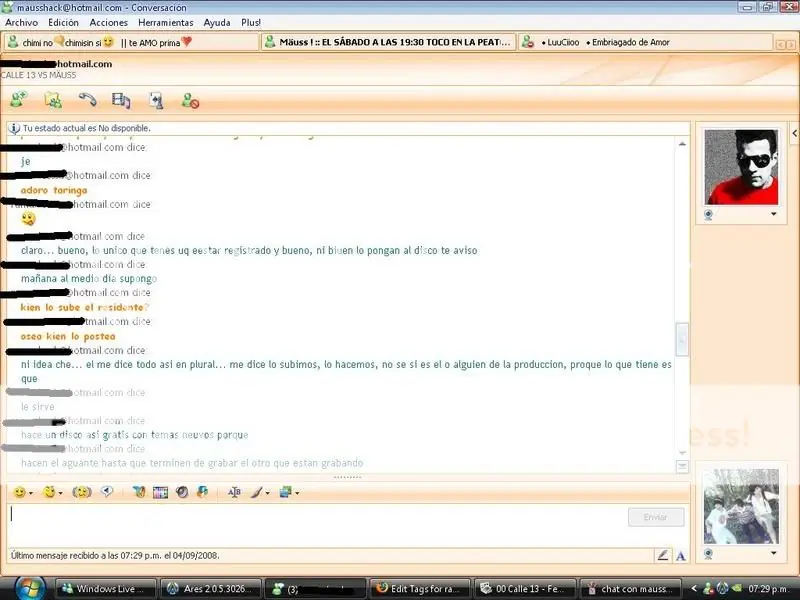This screenshot has width=800, height=600.
Task: Click the chat scrollbar up arrow
Action: tap(682, 144)
